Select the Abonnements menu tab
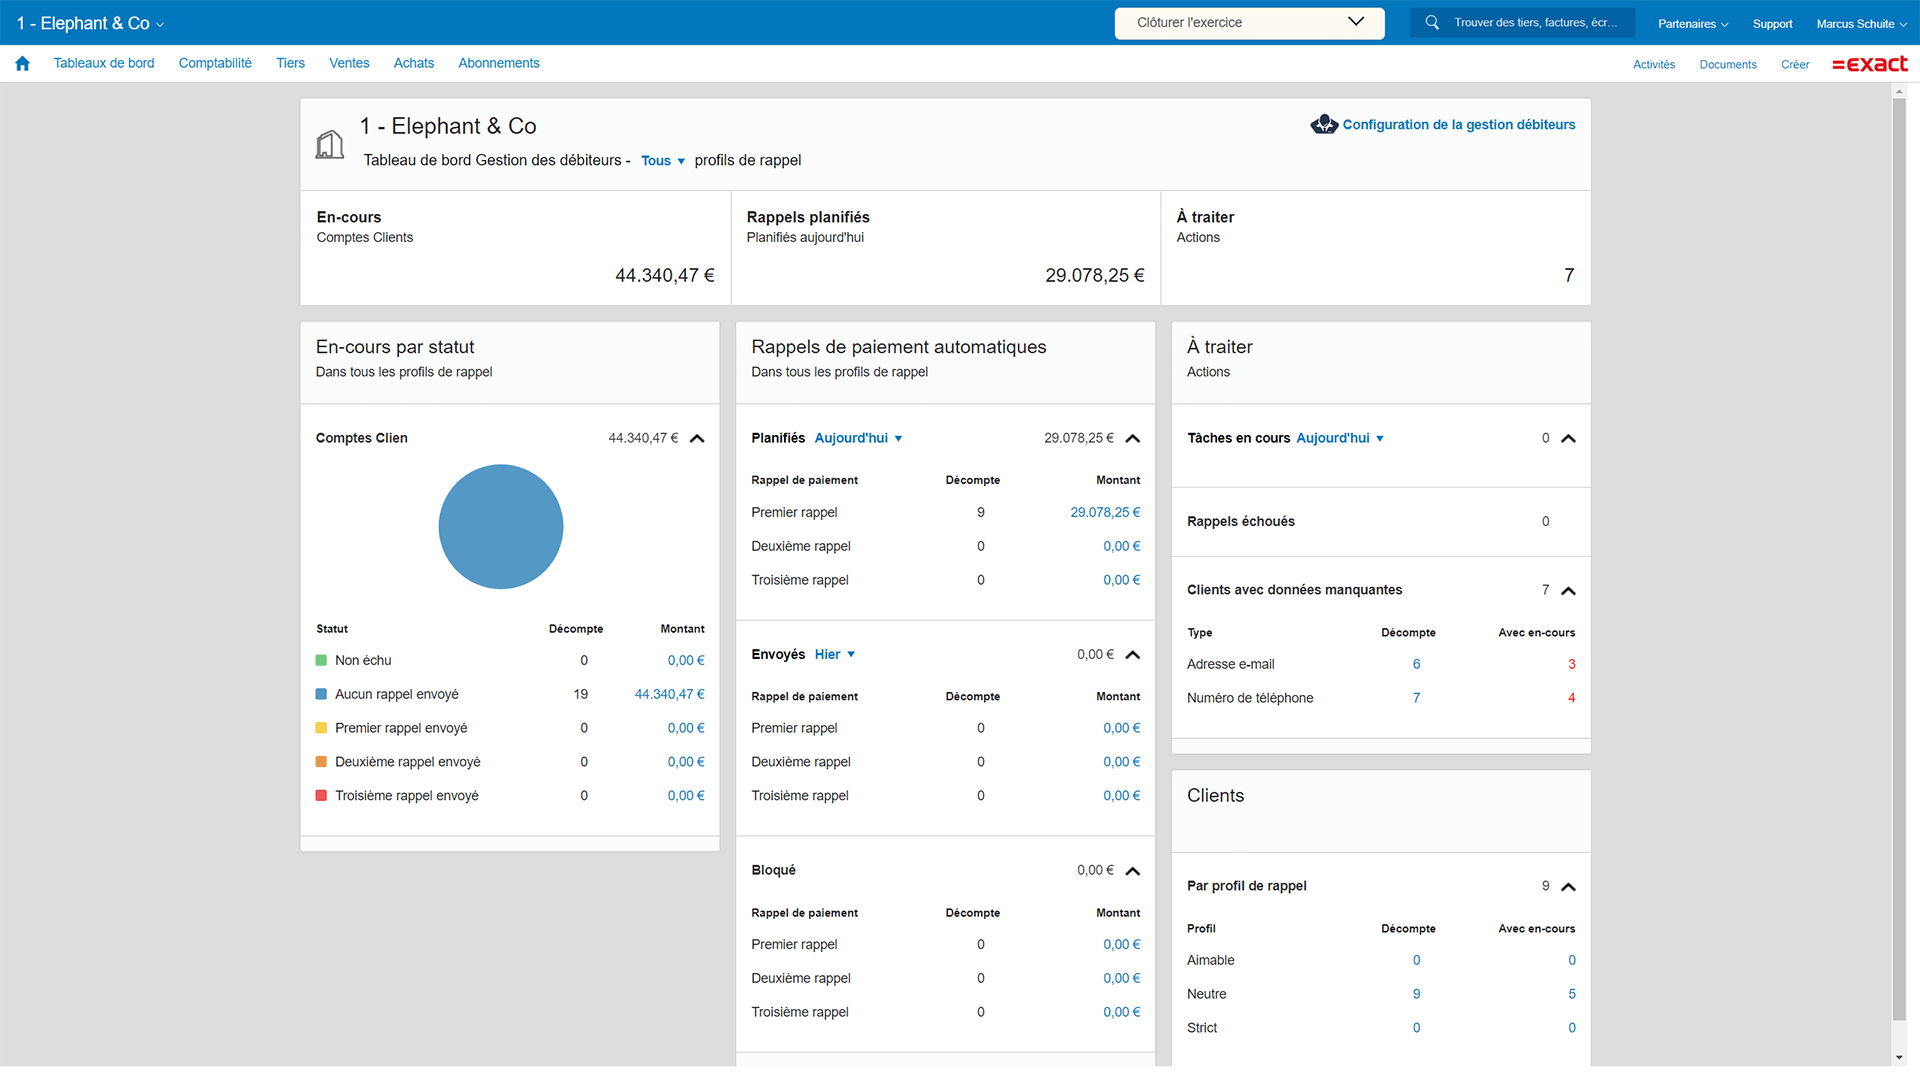This screenshot has width=1920, height=1082. 498,62
